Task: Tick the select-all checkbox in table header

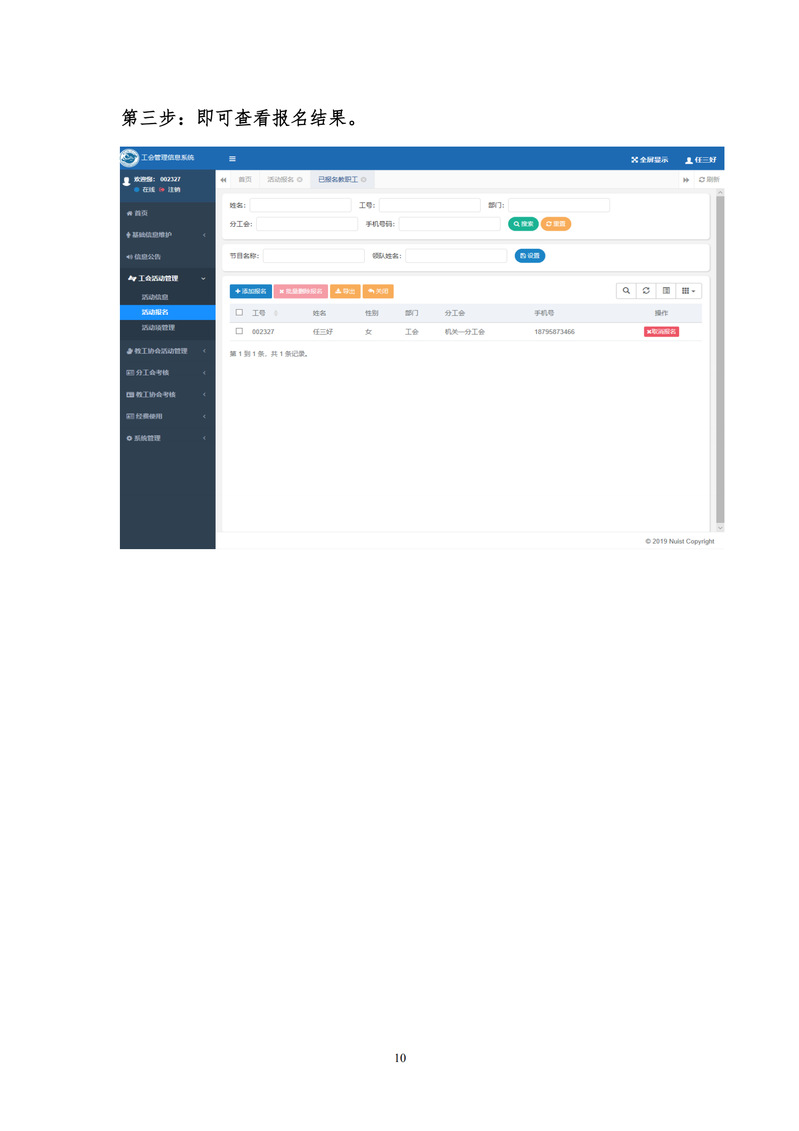Action: click(239, 313)
